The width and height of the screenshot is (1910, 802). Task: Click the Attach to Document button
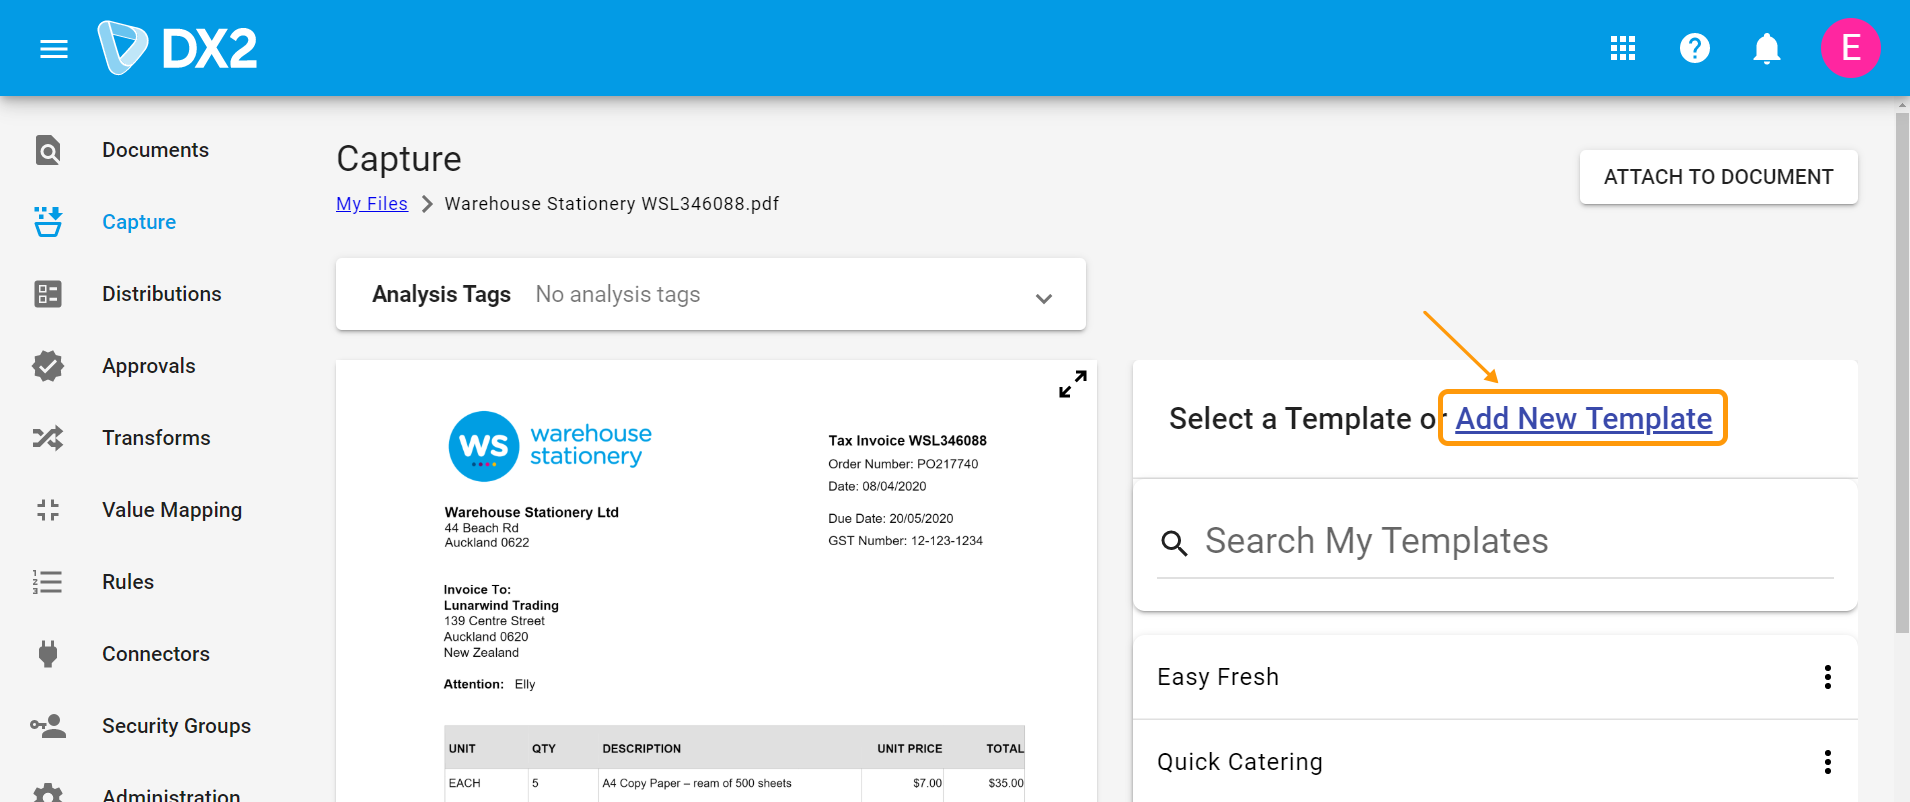(x=1718, y=177)
